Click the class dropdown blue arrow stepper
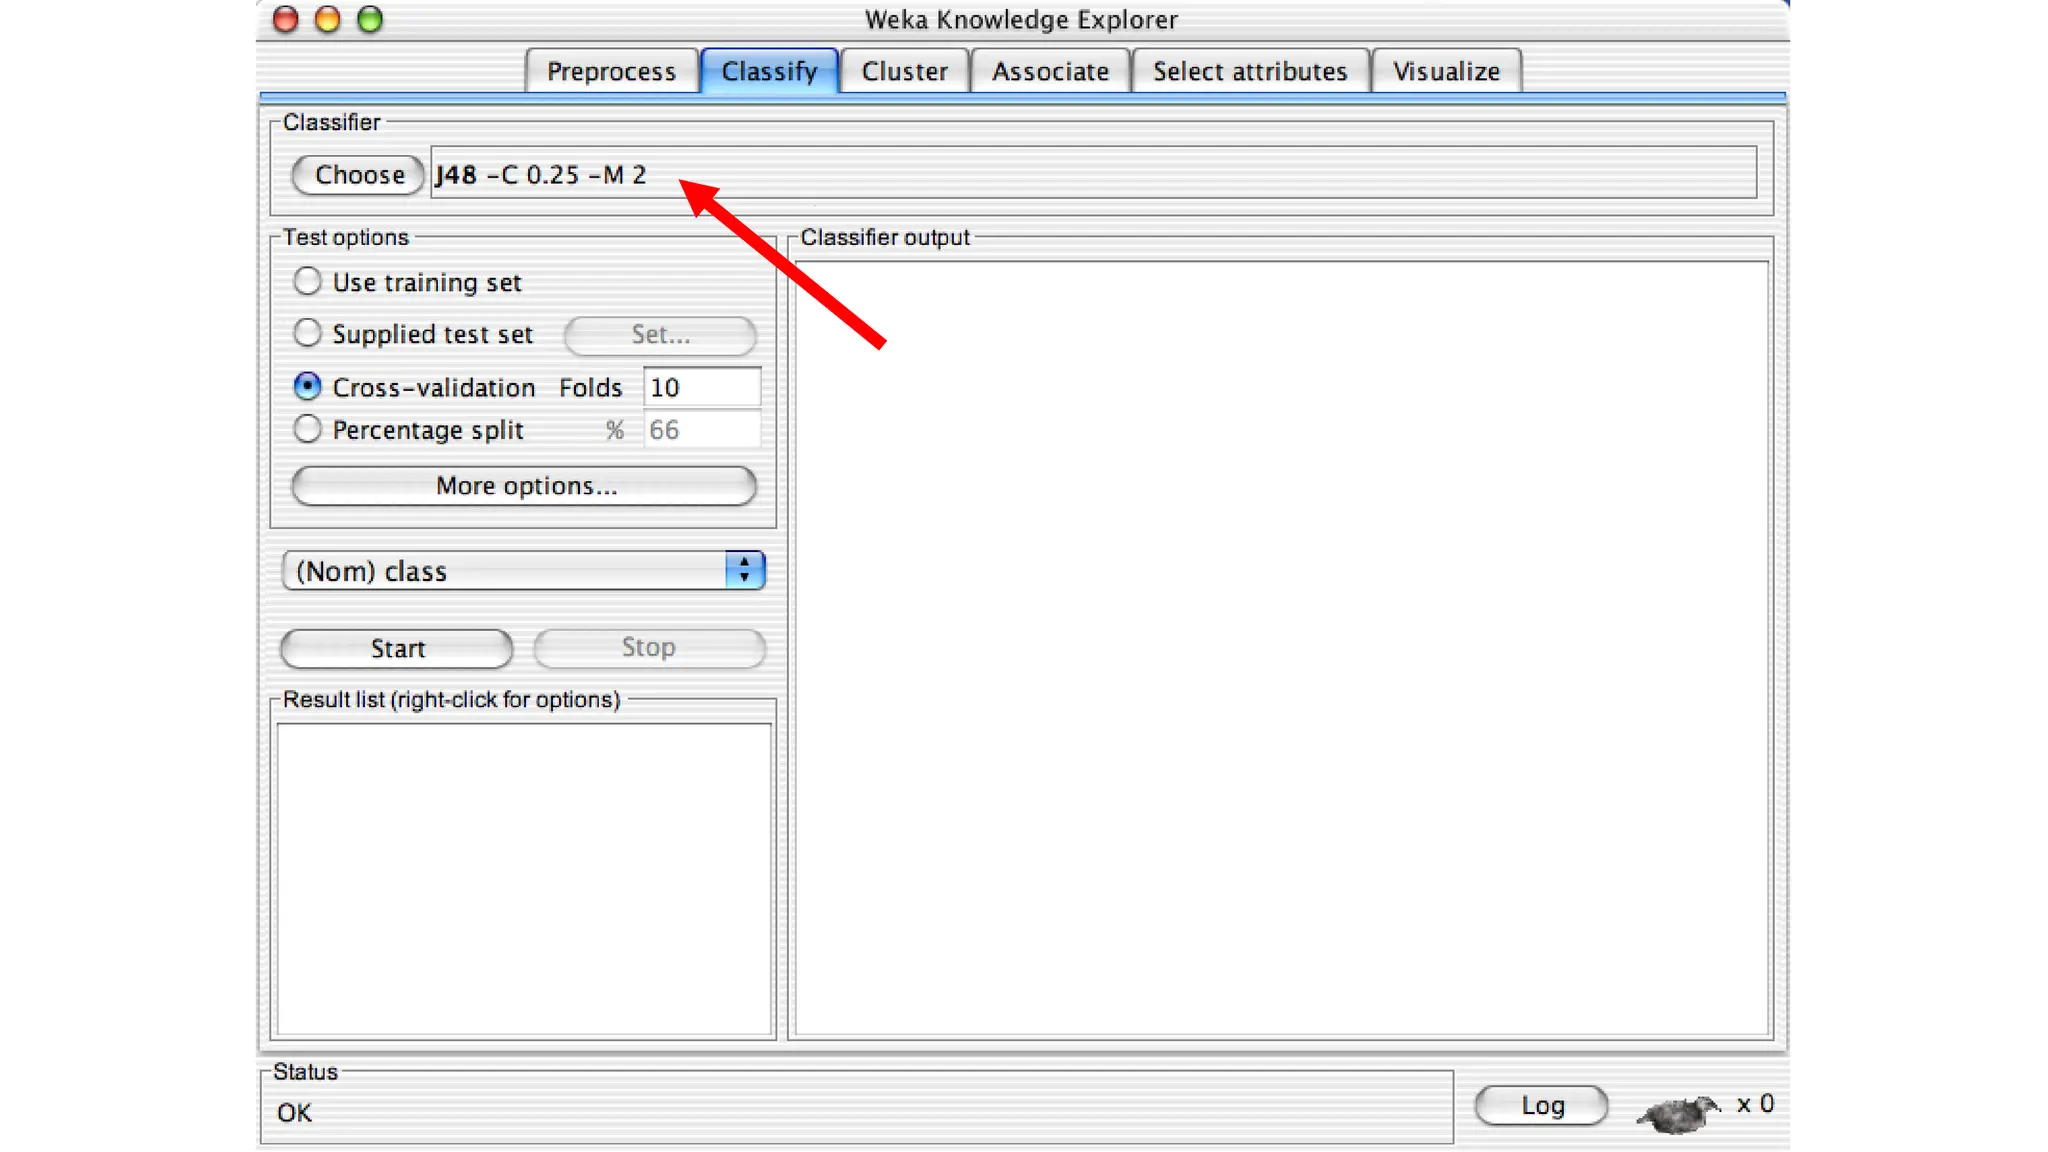2048x1152 pixels. click(x=744, y=571)
